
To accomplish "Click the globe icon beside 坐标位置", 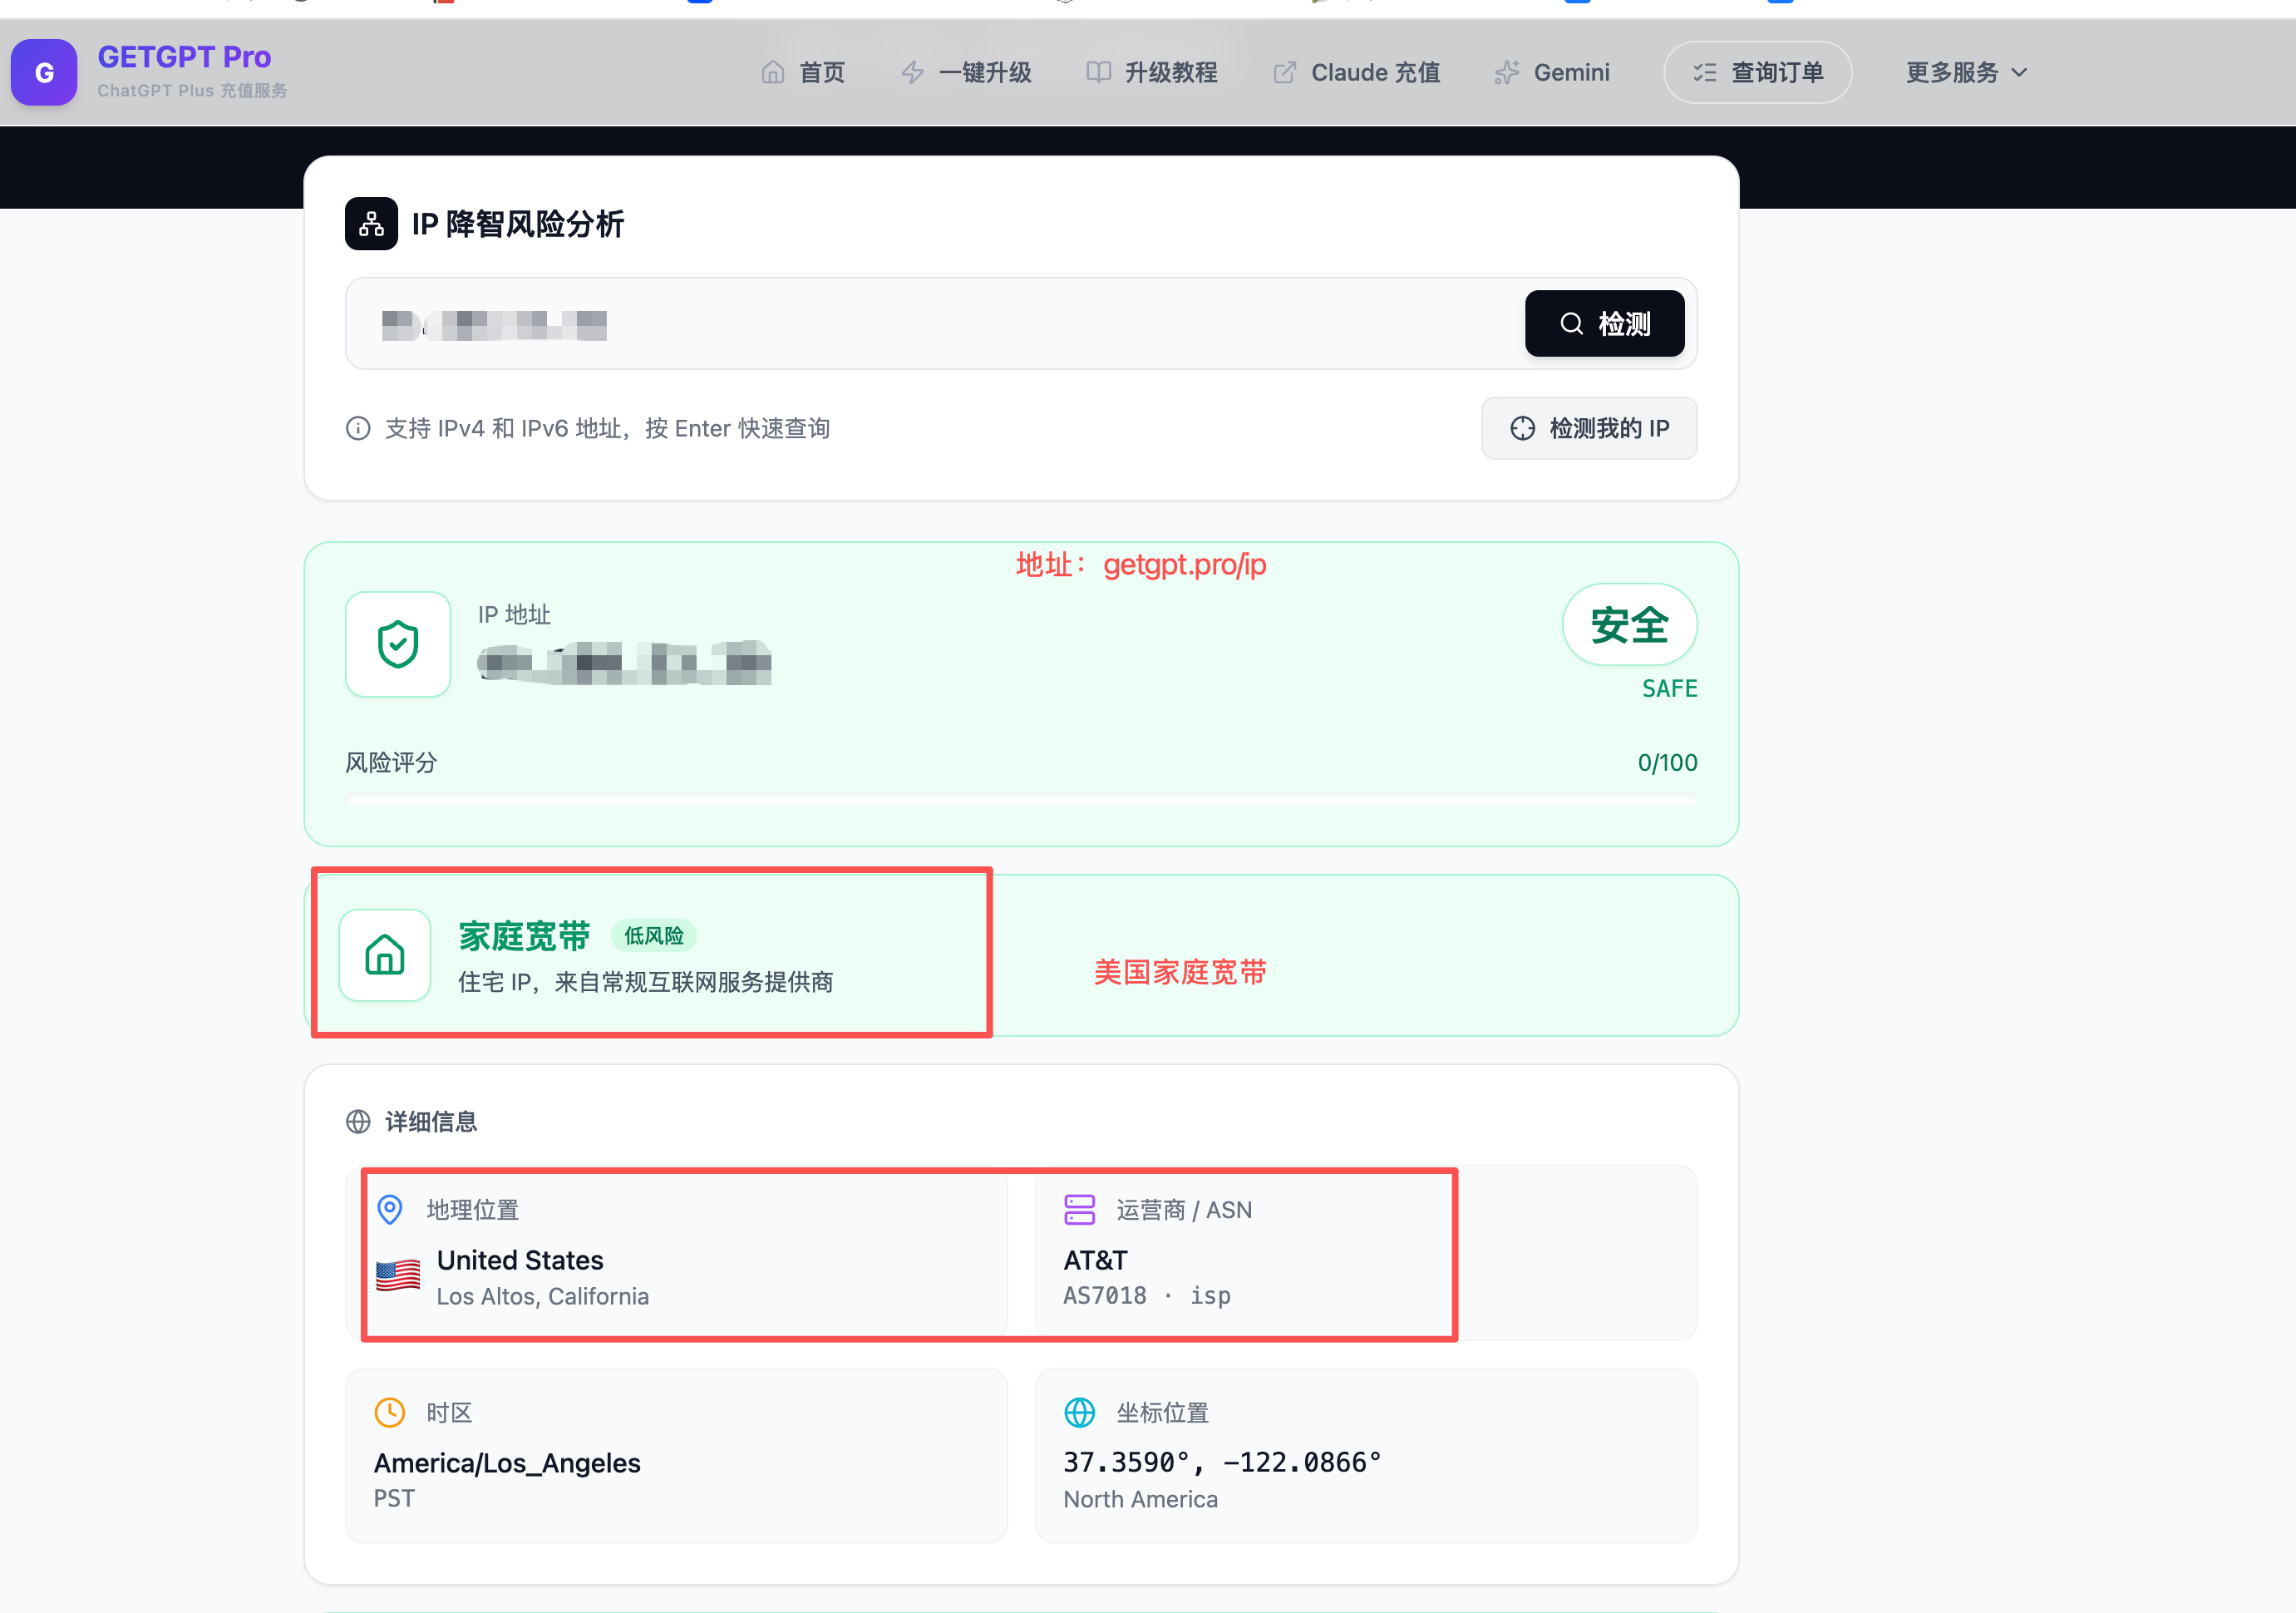I will pyautogui.click(x=1079, y=1412).
